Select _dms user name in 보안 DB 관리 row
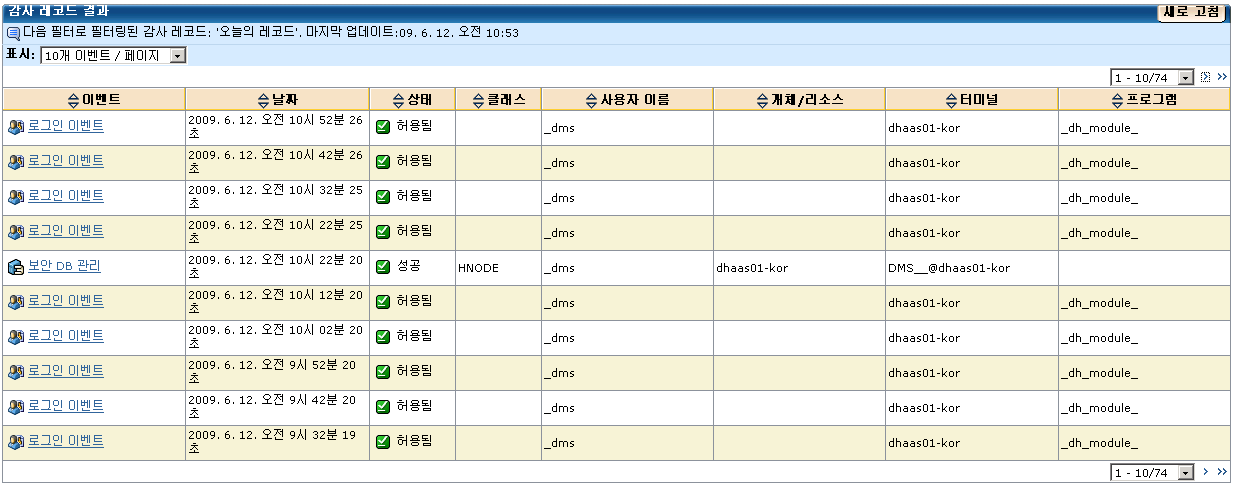This screenshot has width=1235, height=488. tap(560, 268)
